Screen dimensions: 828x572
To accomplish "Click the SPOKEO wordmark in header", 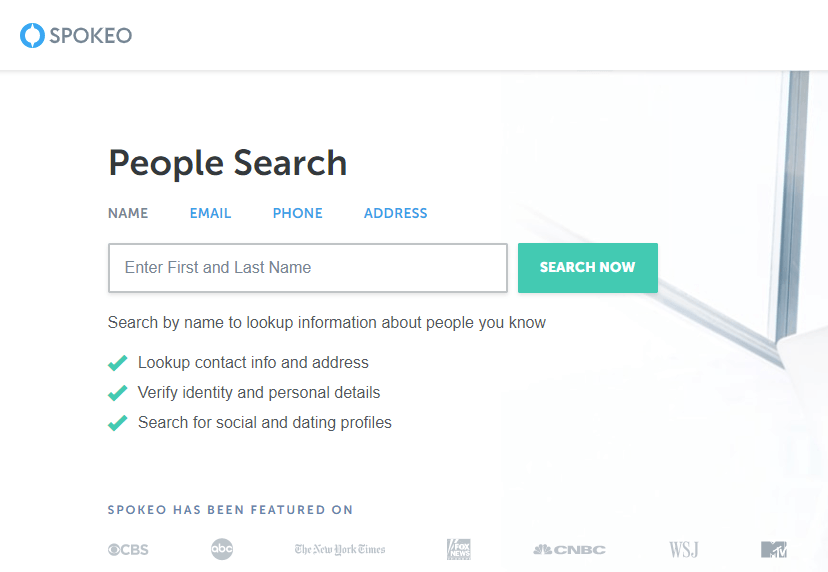I will pyautogui.click(x=90, y=35).
